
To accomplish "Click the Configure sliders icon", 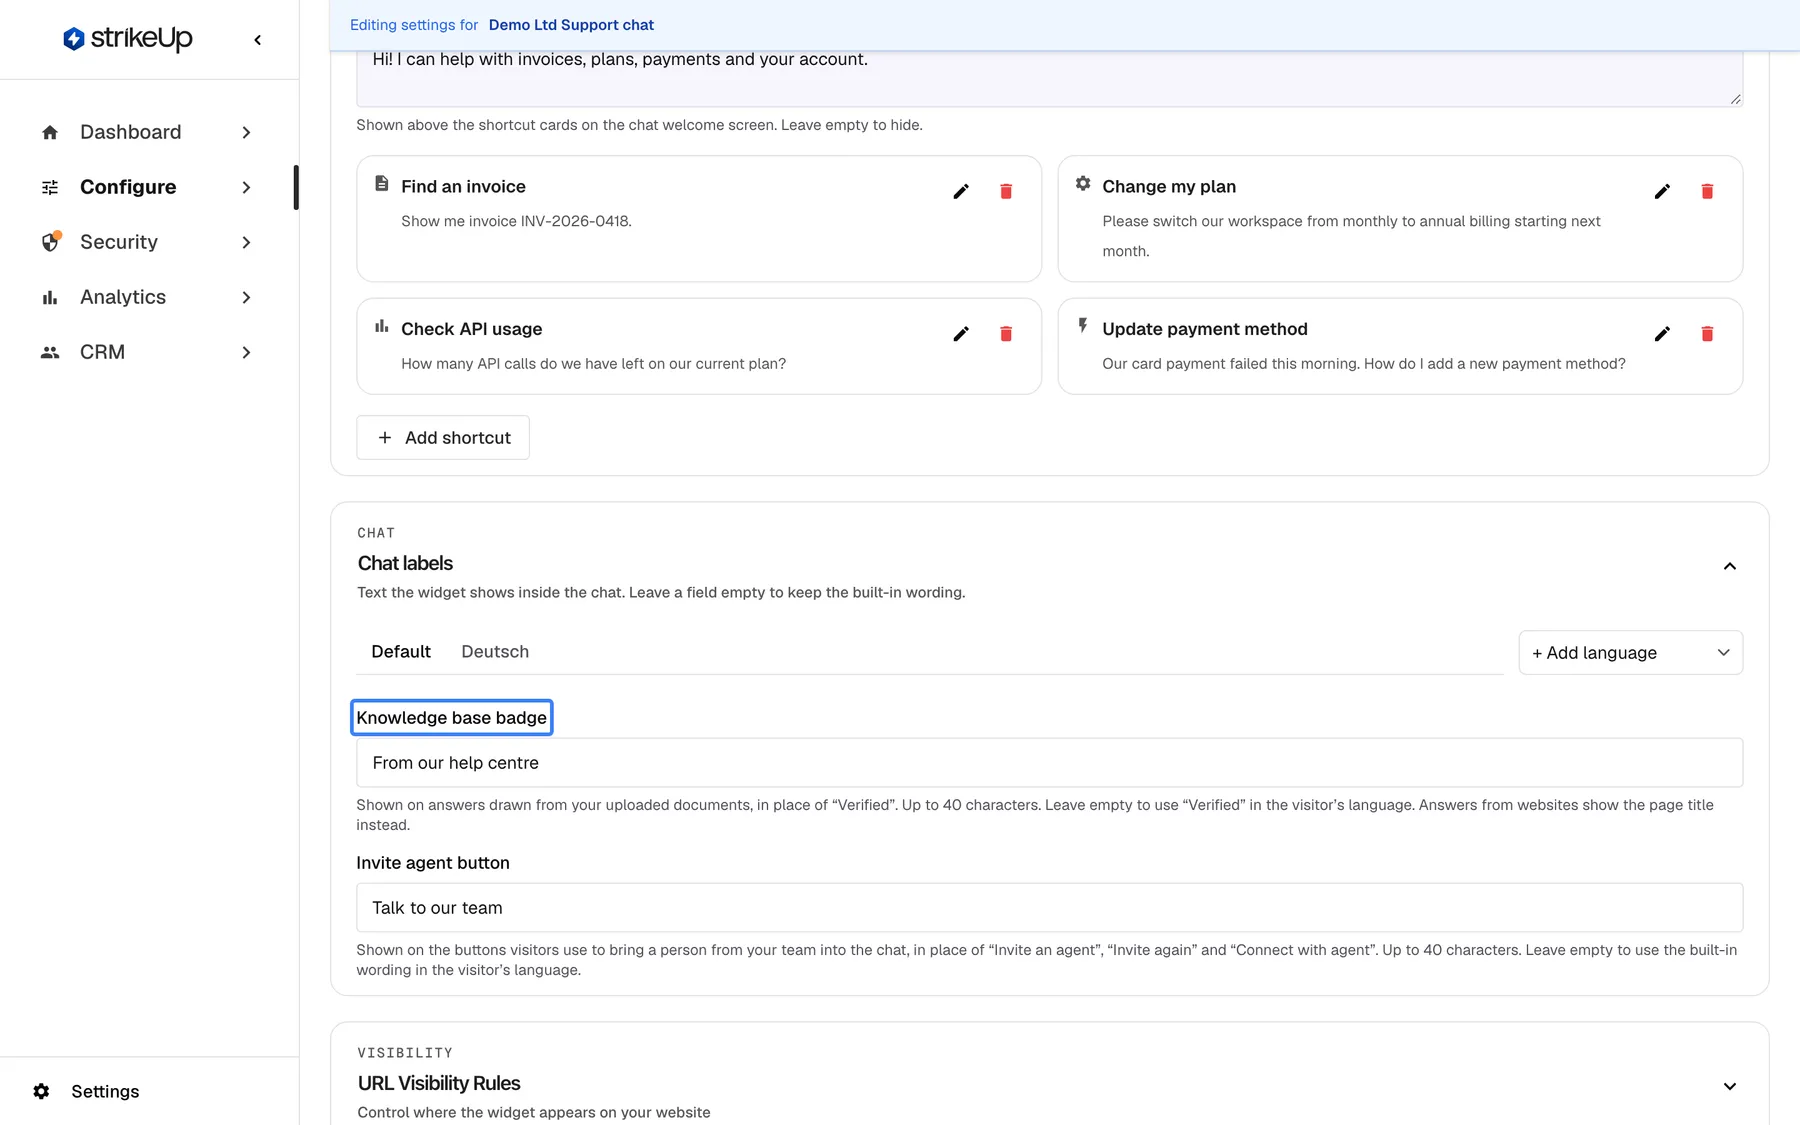I will click(50, 187).
